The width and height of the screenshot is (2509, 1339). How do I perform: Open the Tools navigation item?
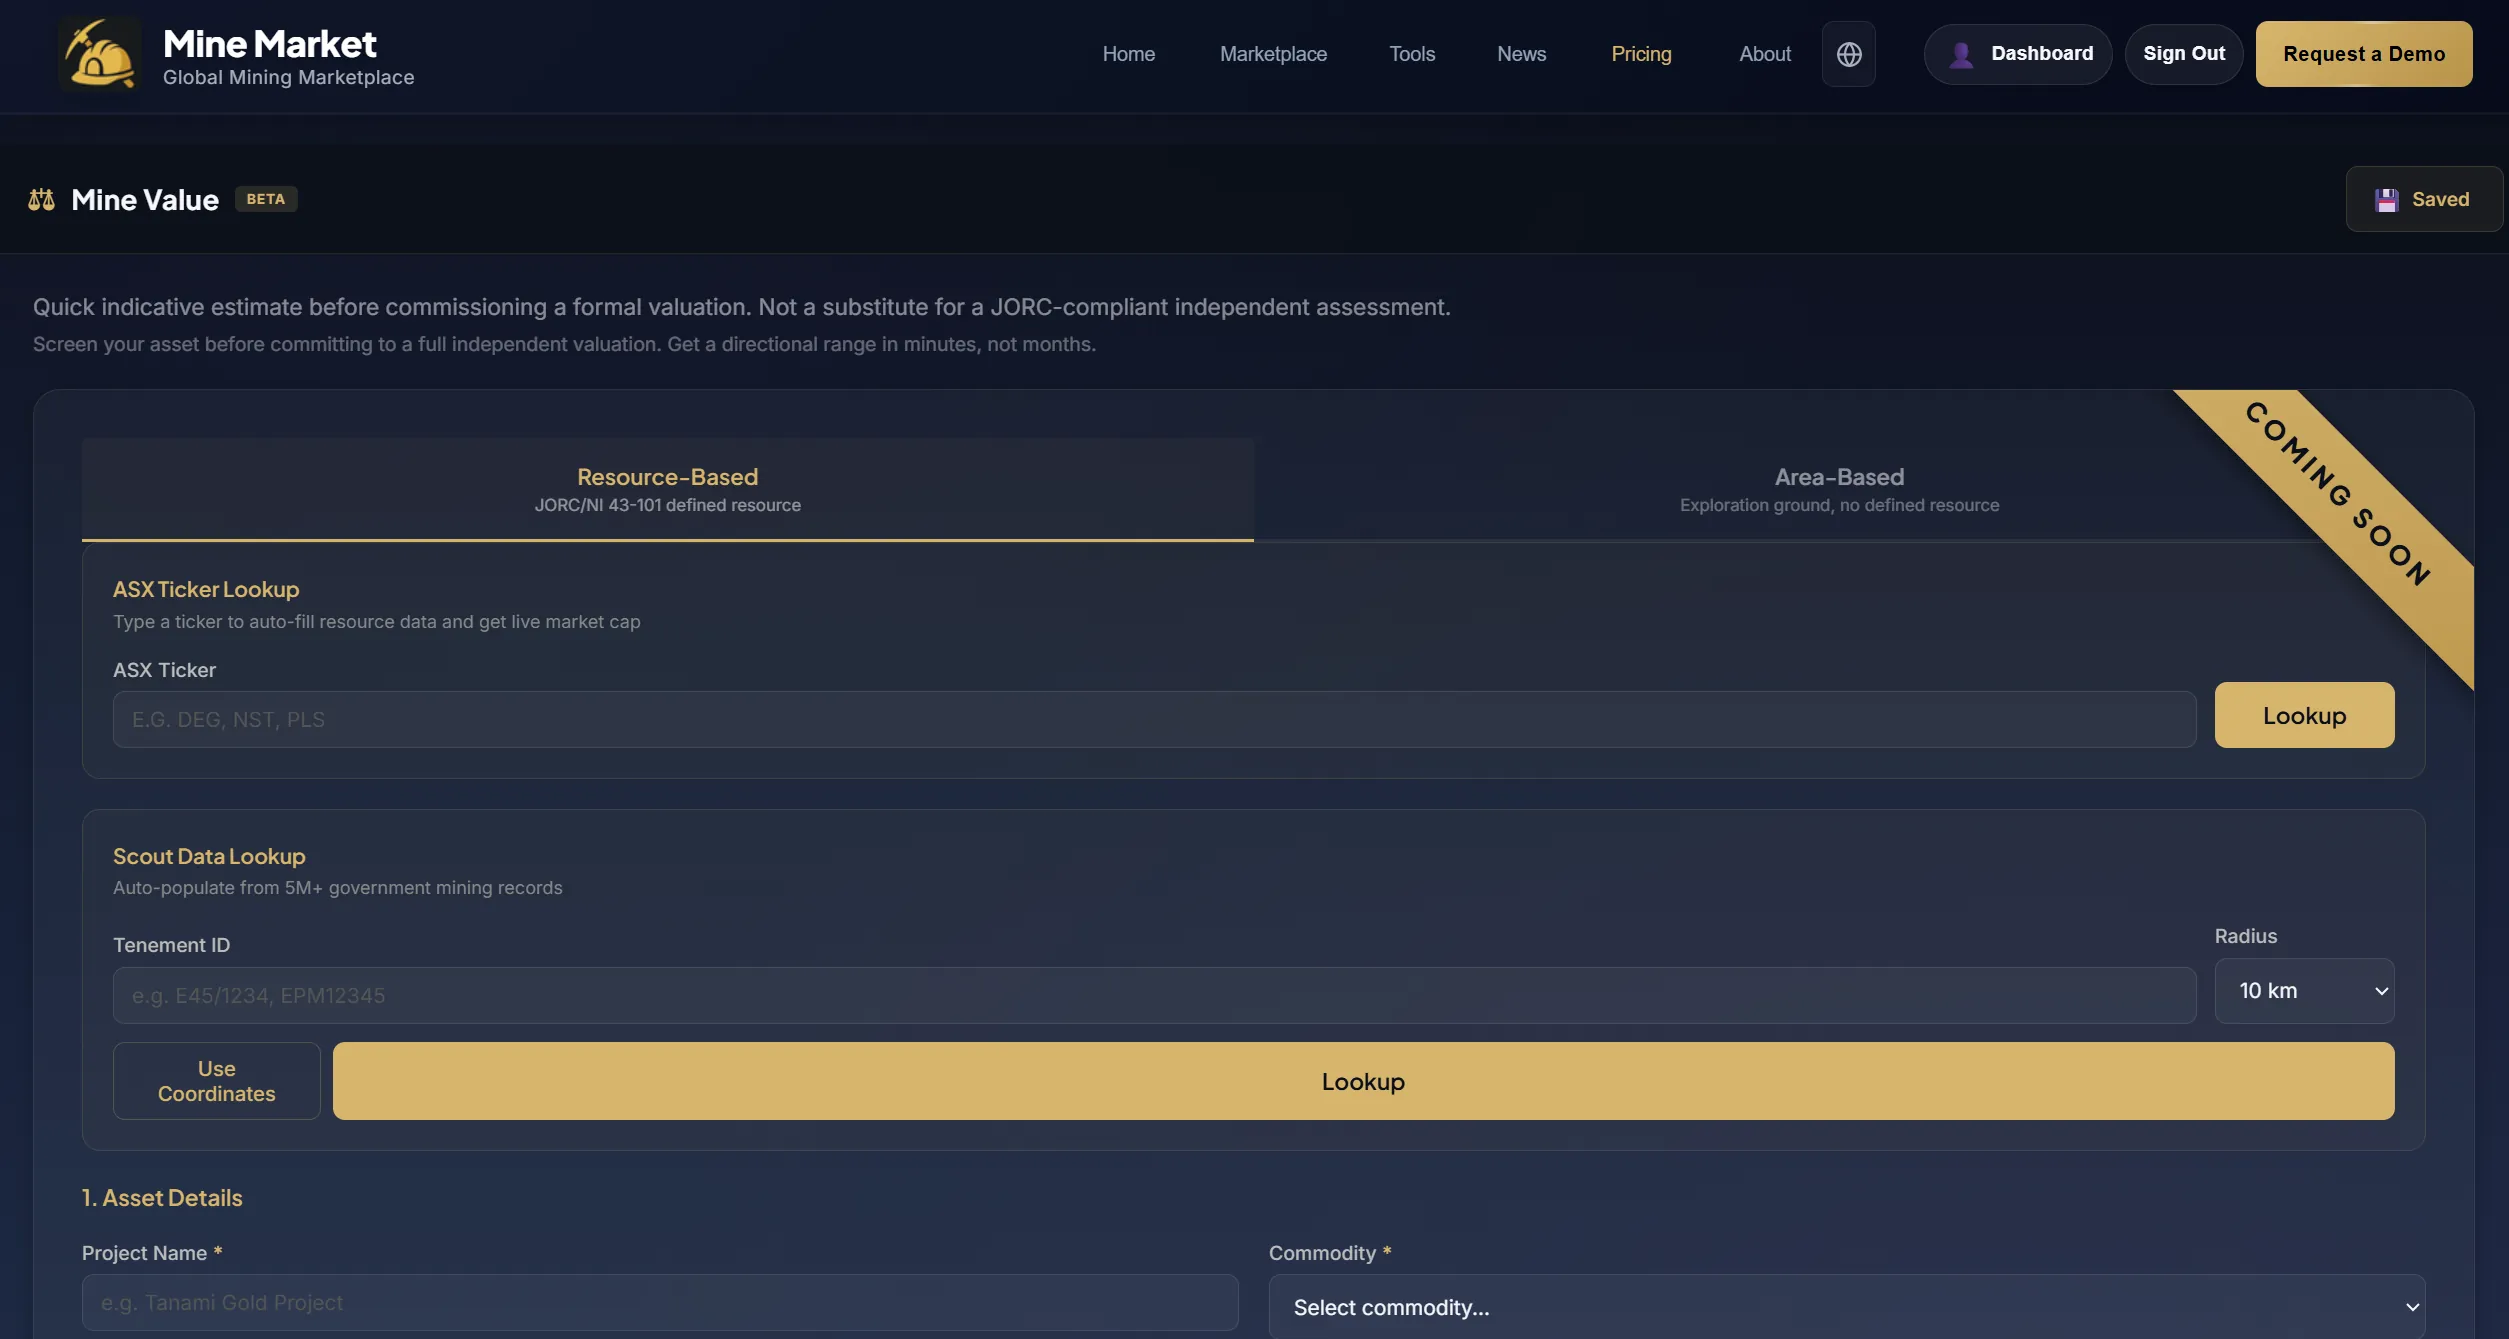tap(1411, 54)
